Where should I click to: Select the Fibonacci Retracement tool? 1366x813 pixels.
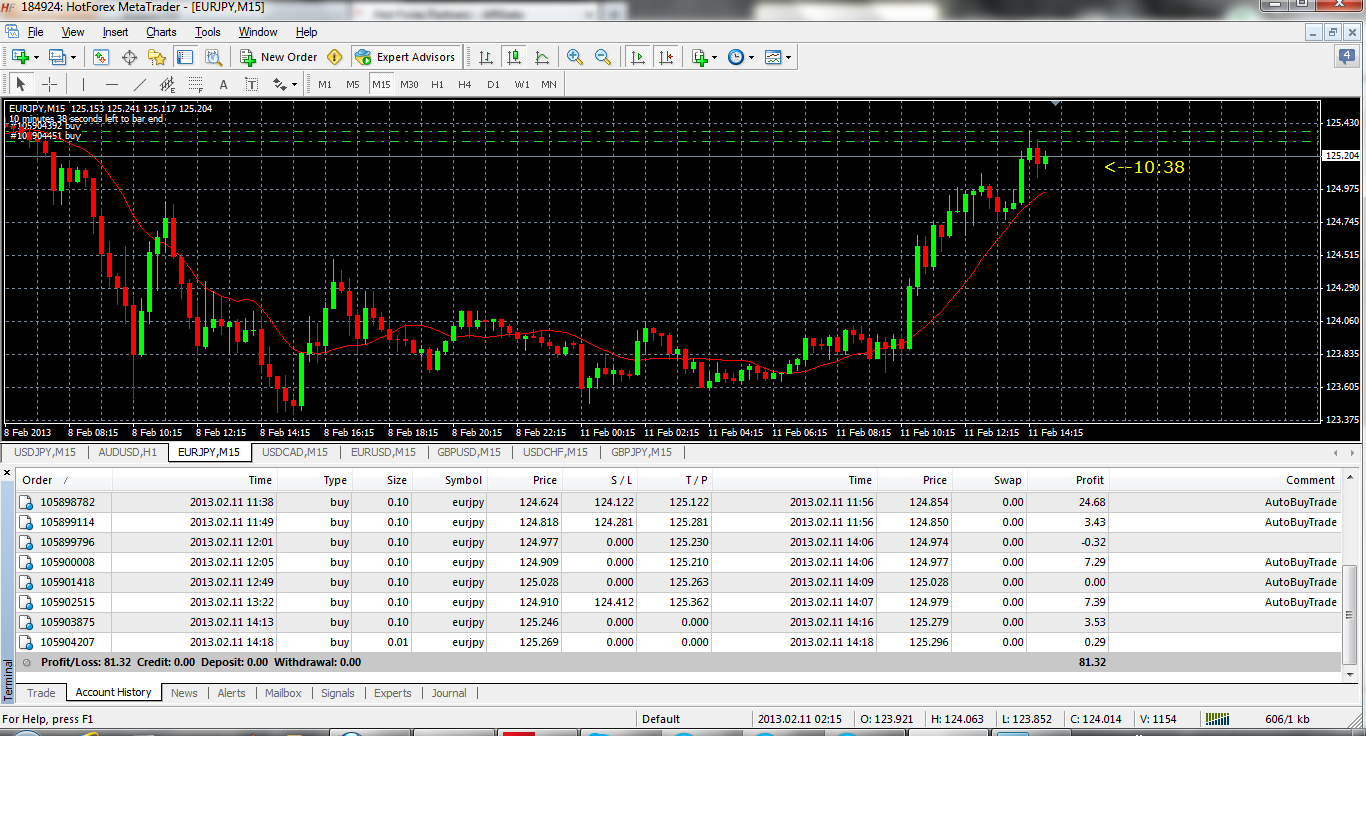click(x=195, y=84)
